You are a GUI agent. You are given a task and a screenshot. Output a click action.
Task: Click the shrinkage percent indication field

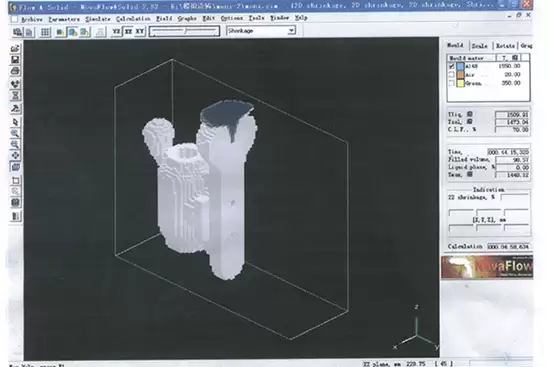pyautogui.click(x=515, y=197)
